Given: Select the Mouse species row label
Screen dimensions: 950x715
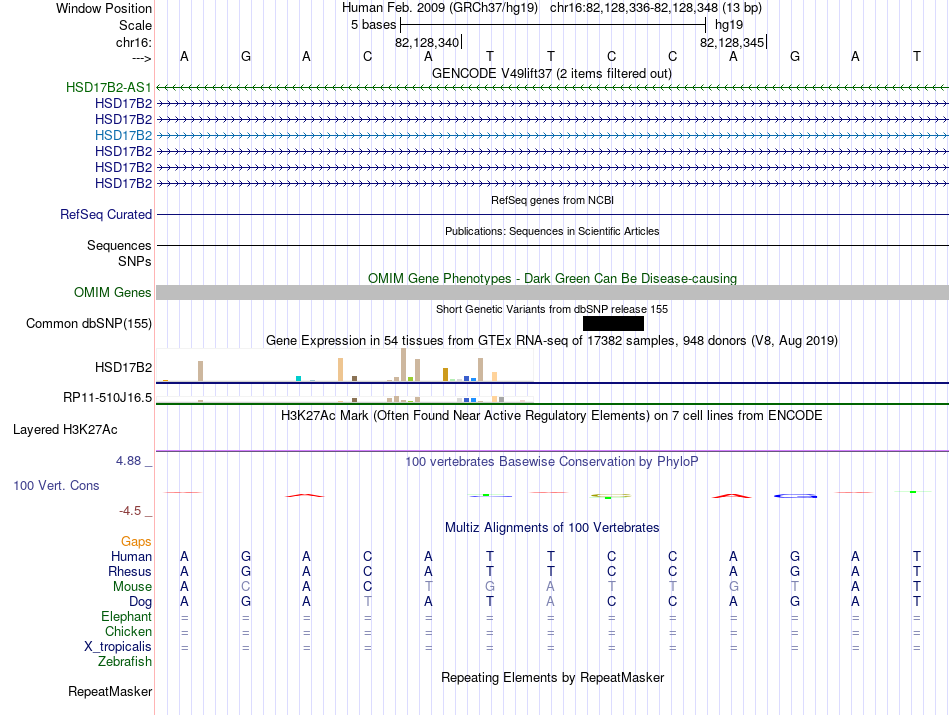Looking at the screenshot, I should click(132, 587).
